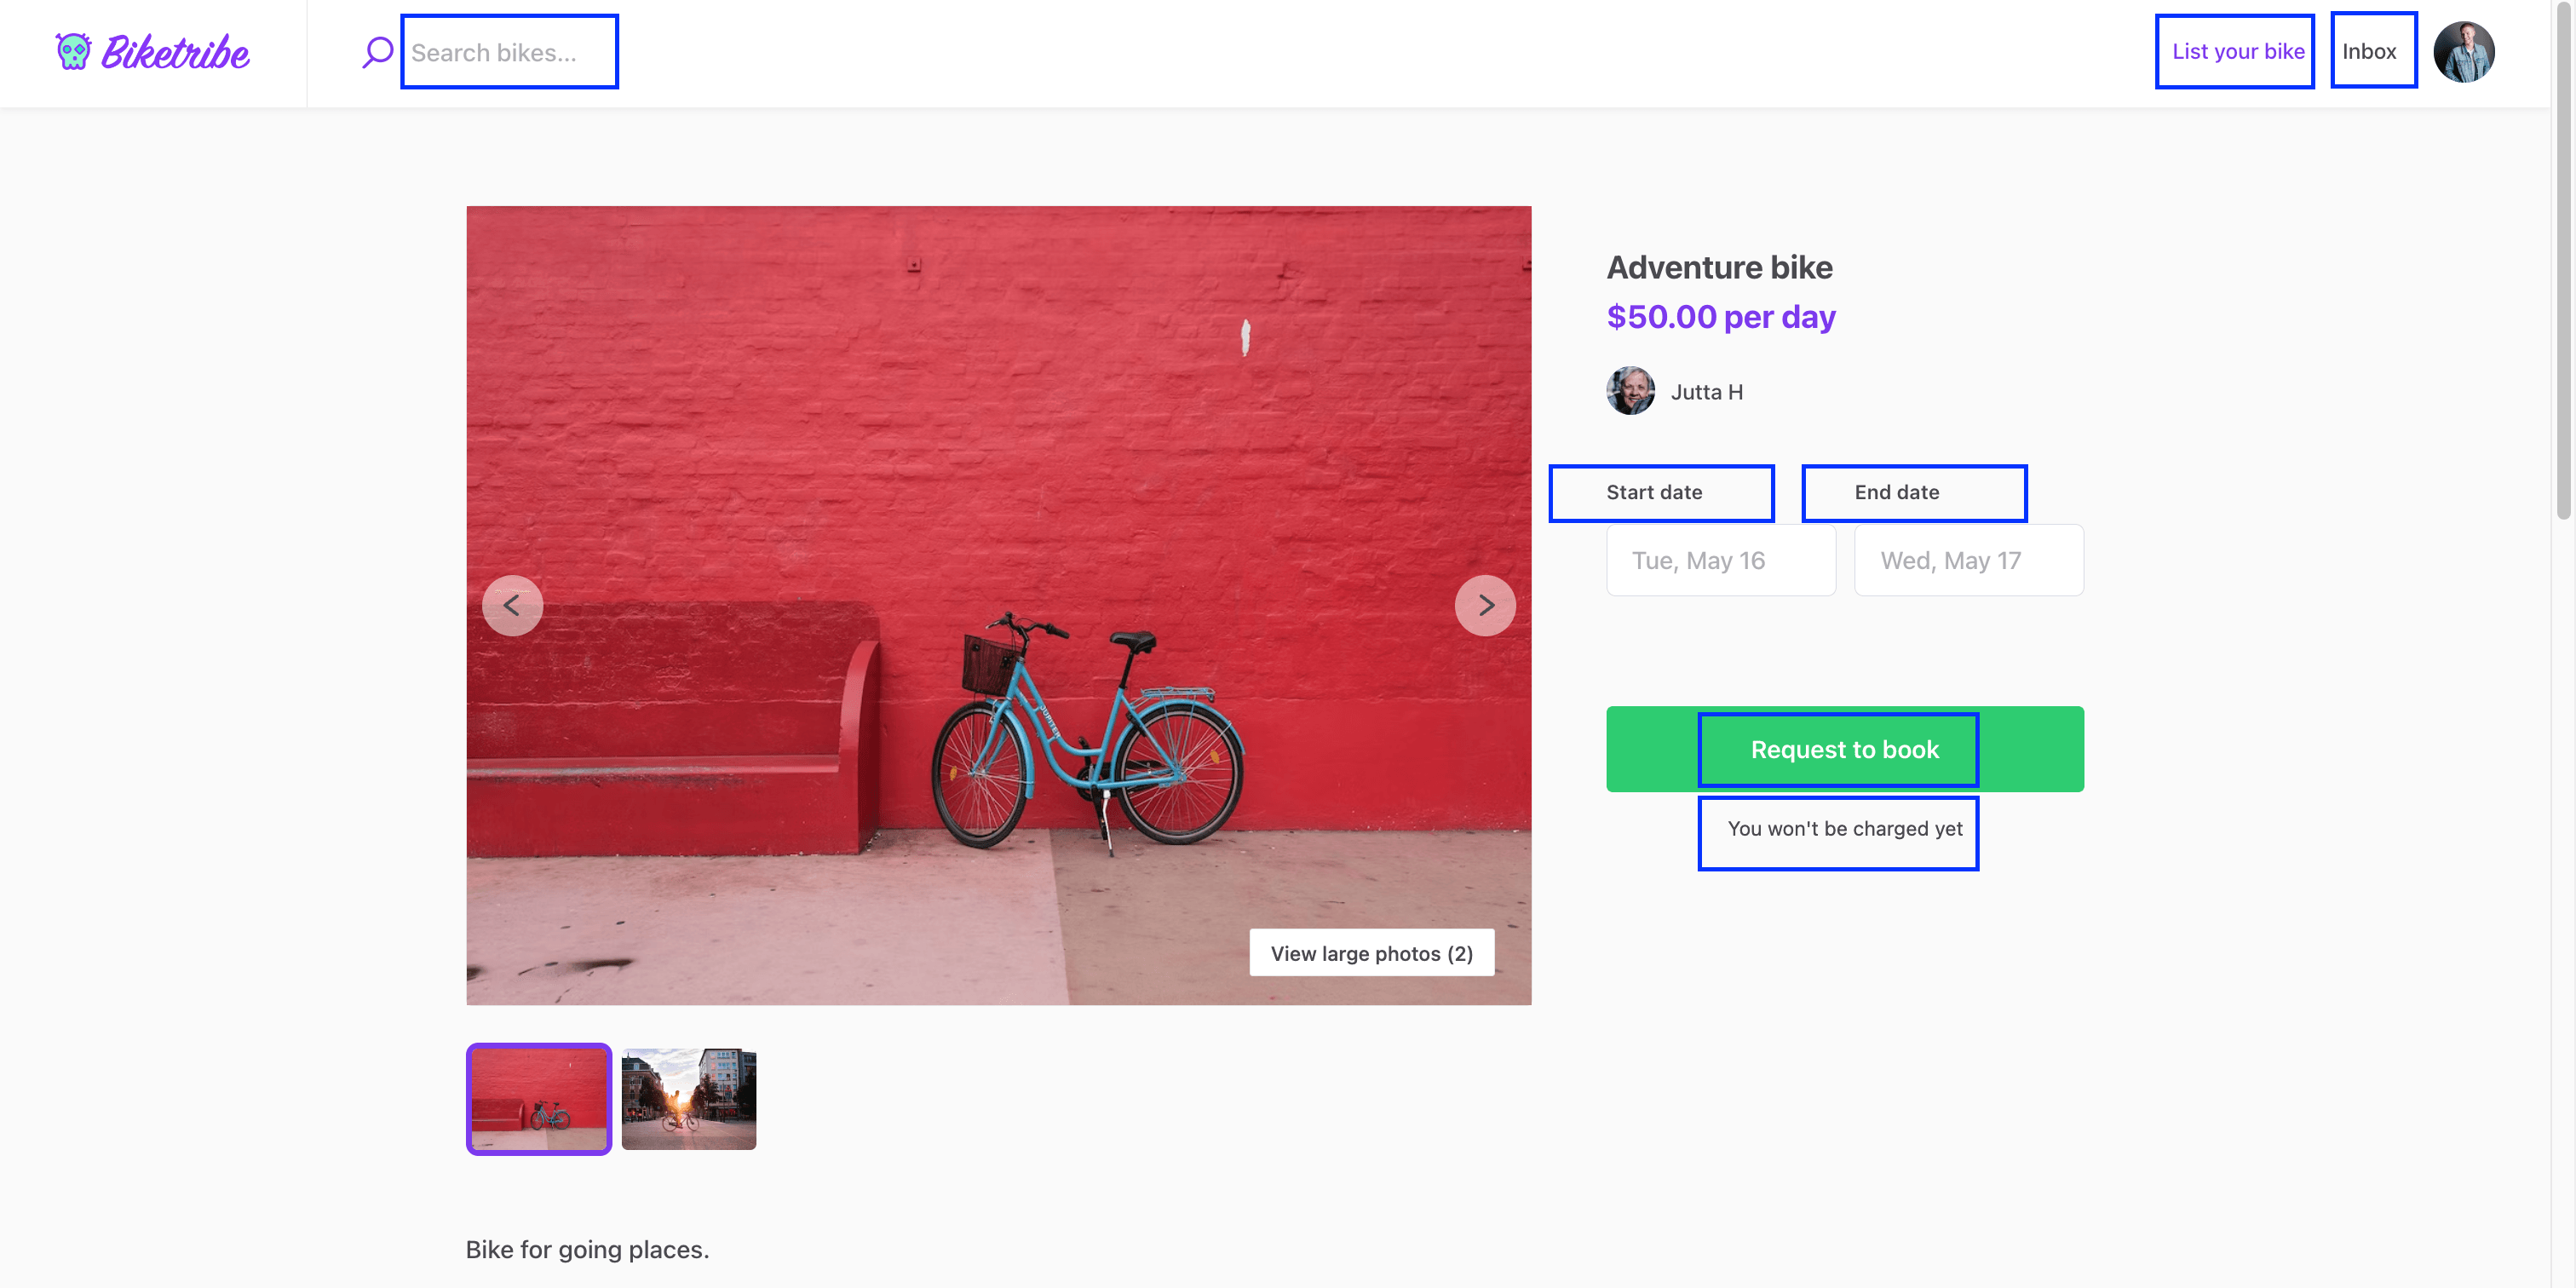Select the city street sunset thumbnail
This screenshot has width=2576, height=1288.
coord(689,1099)
